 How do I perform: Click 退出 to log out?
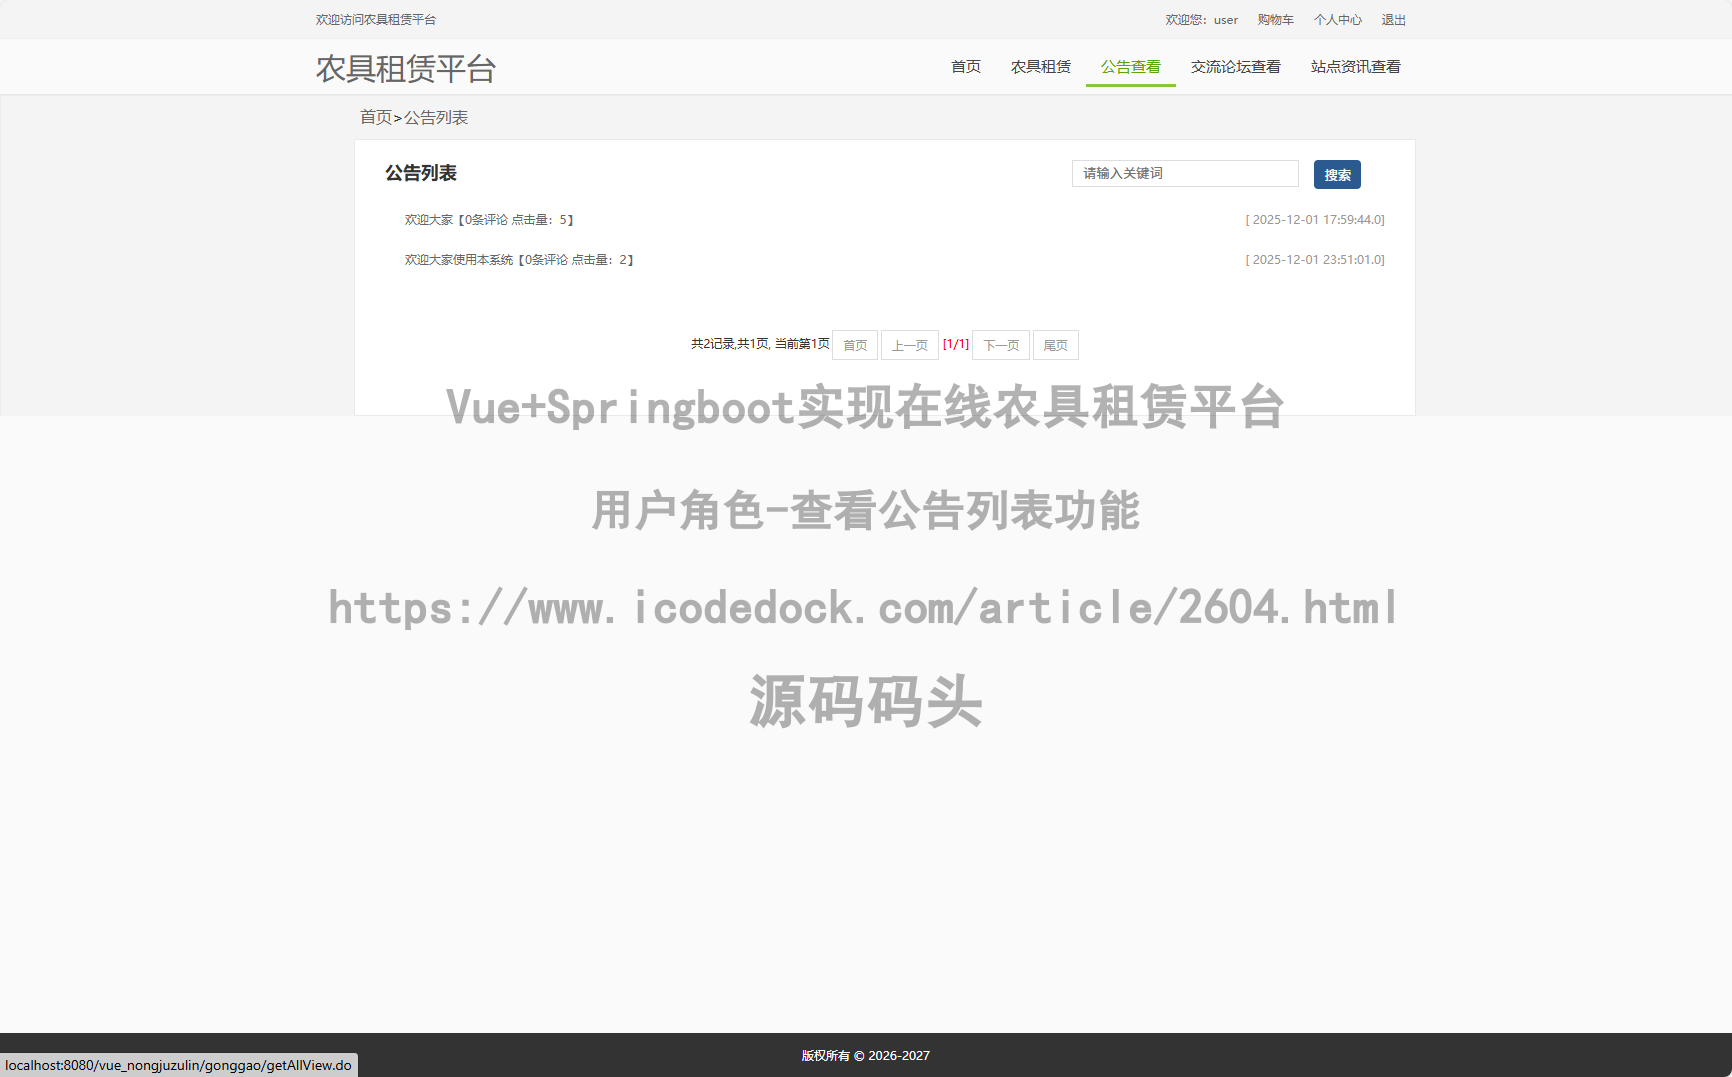[x=1393, y=19]
